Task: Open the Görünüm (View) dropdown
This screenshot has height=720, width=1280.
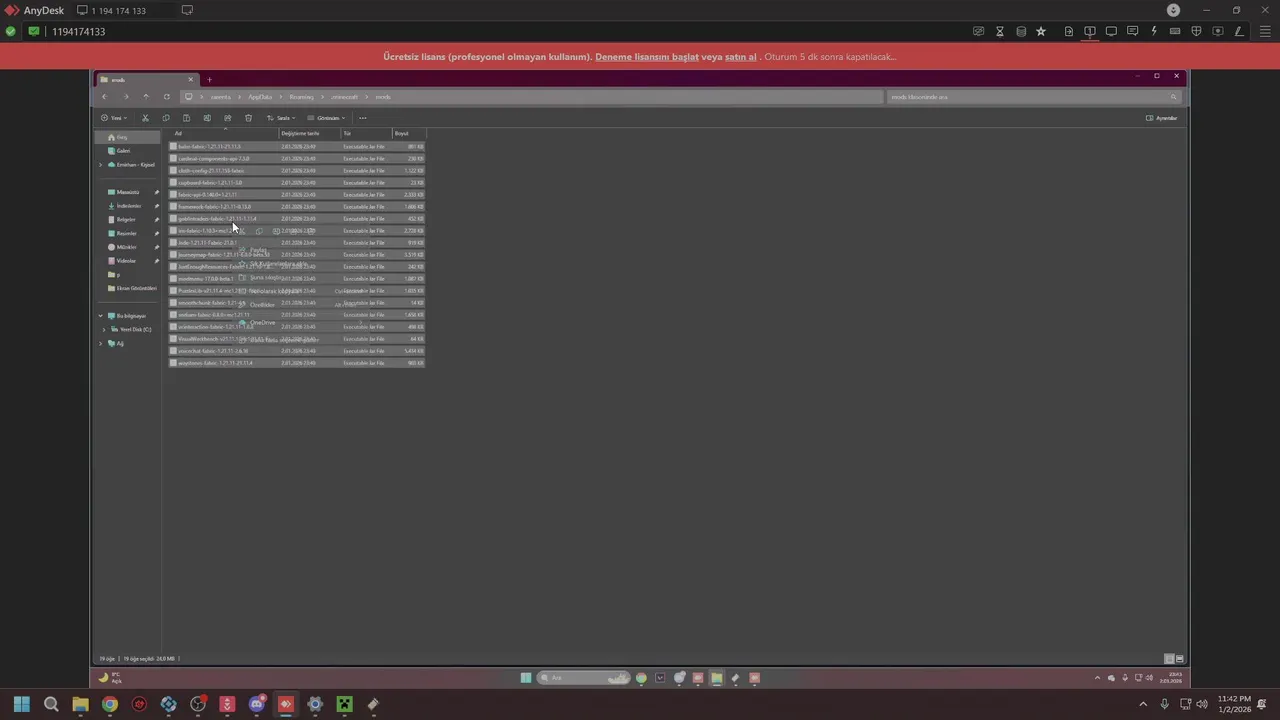Action: (327, 118)
